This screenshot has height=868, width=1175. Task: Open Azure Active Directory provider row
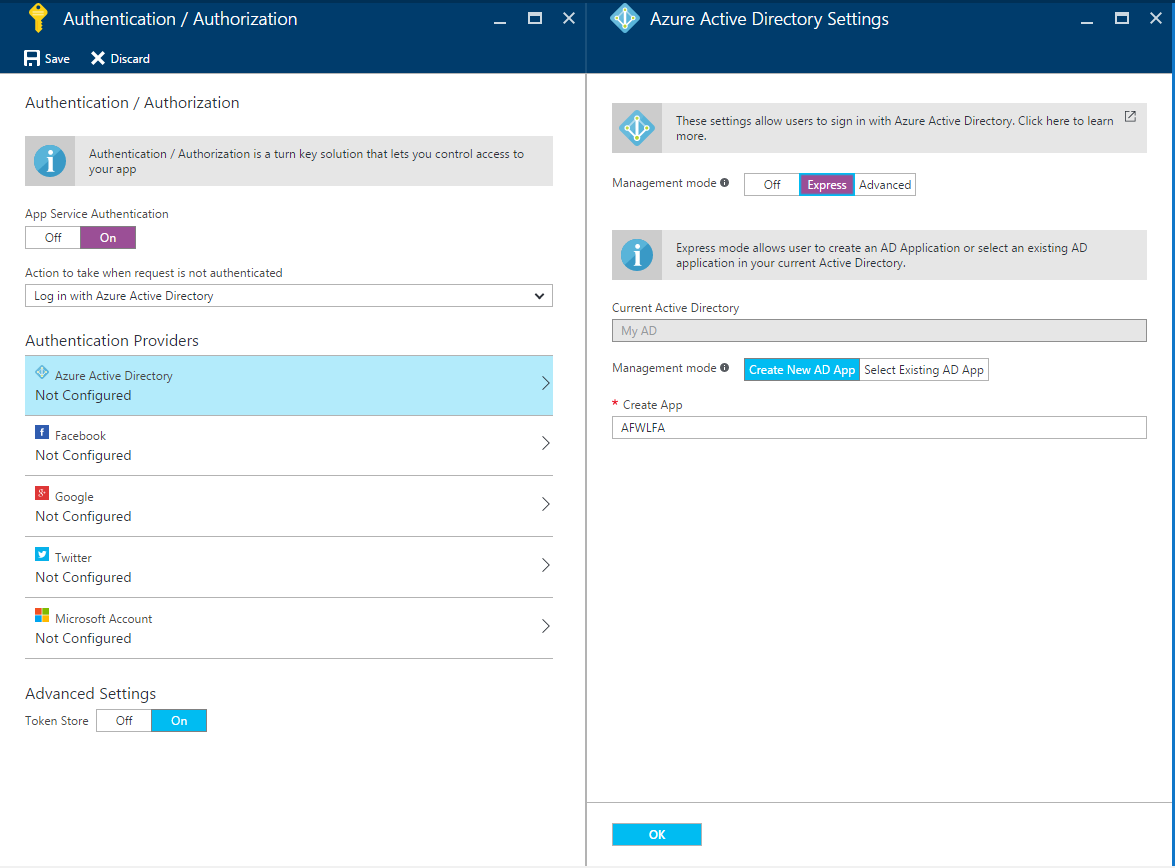(289, 385)
